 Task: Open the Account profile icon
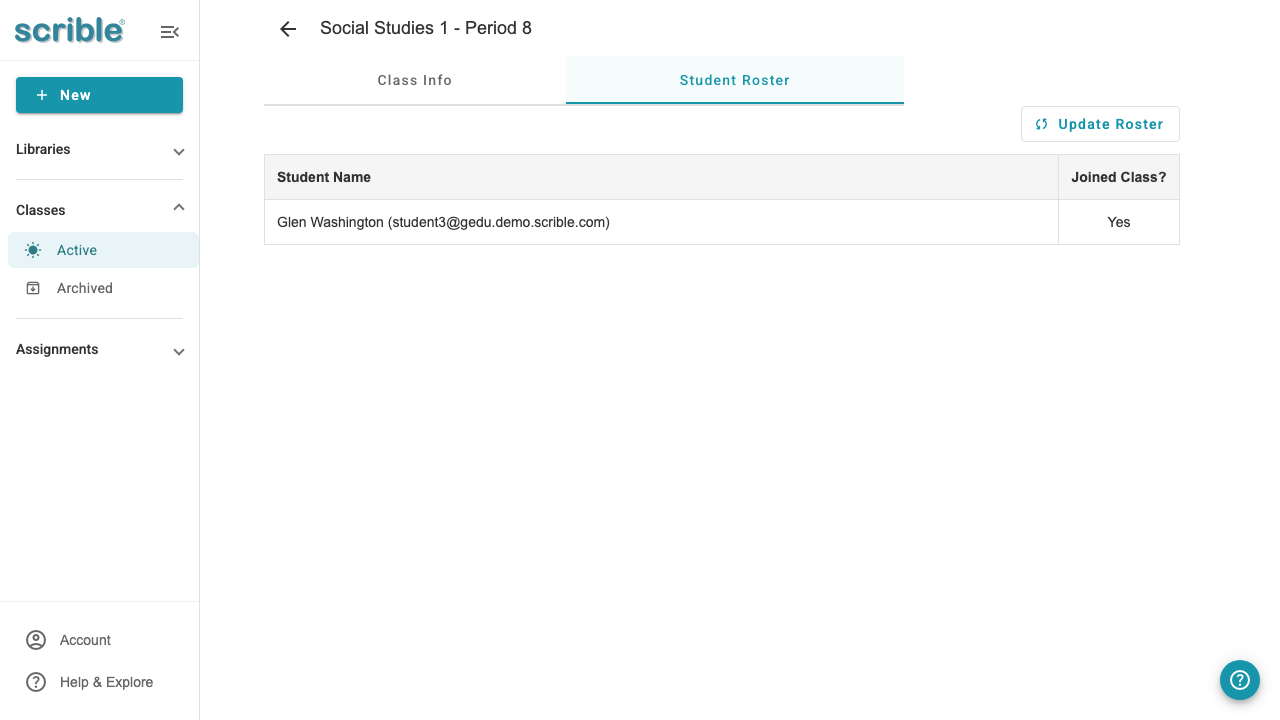[36, 640]
